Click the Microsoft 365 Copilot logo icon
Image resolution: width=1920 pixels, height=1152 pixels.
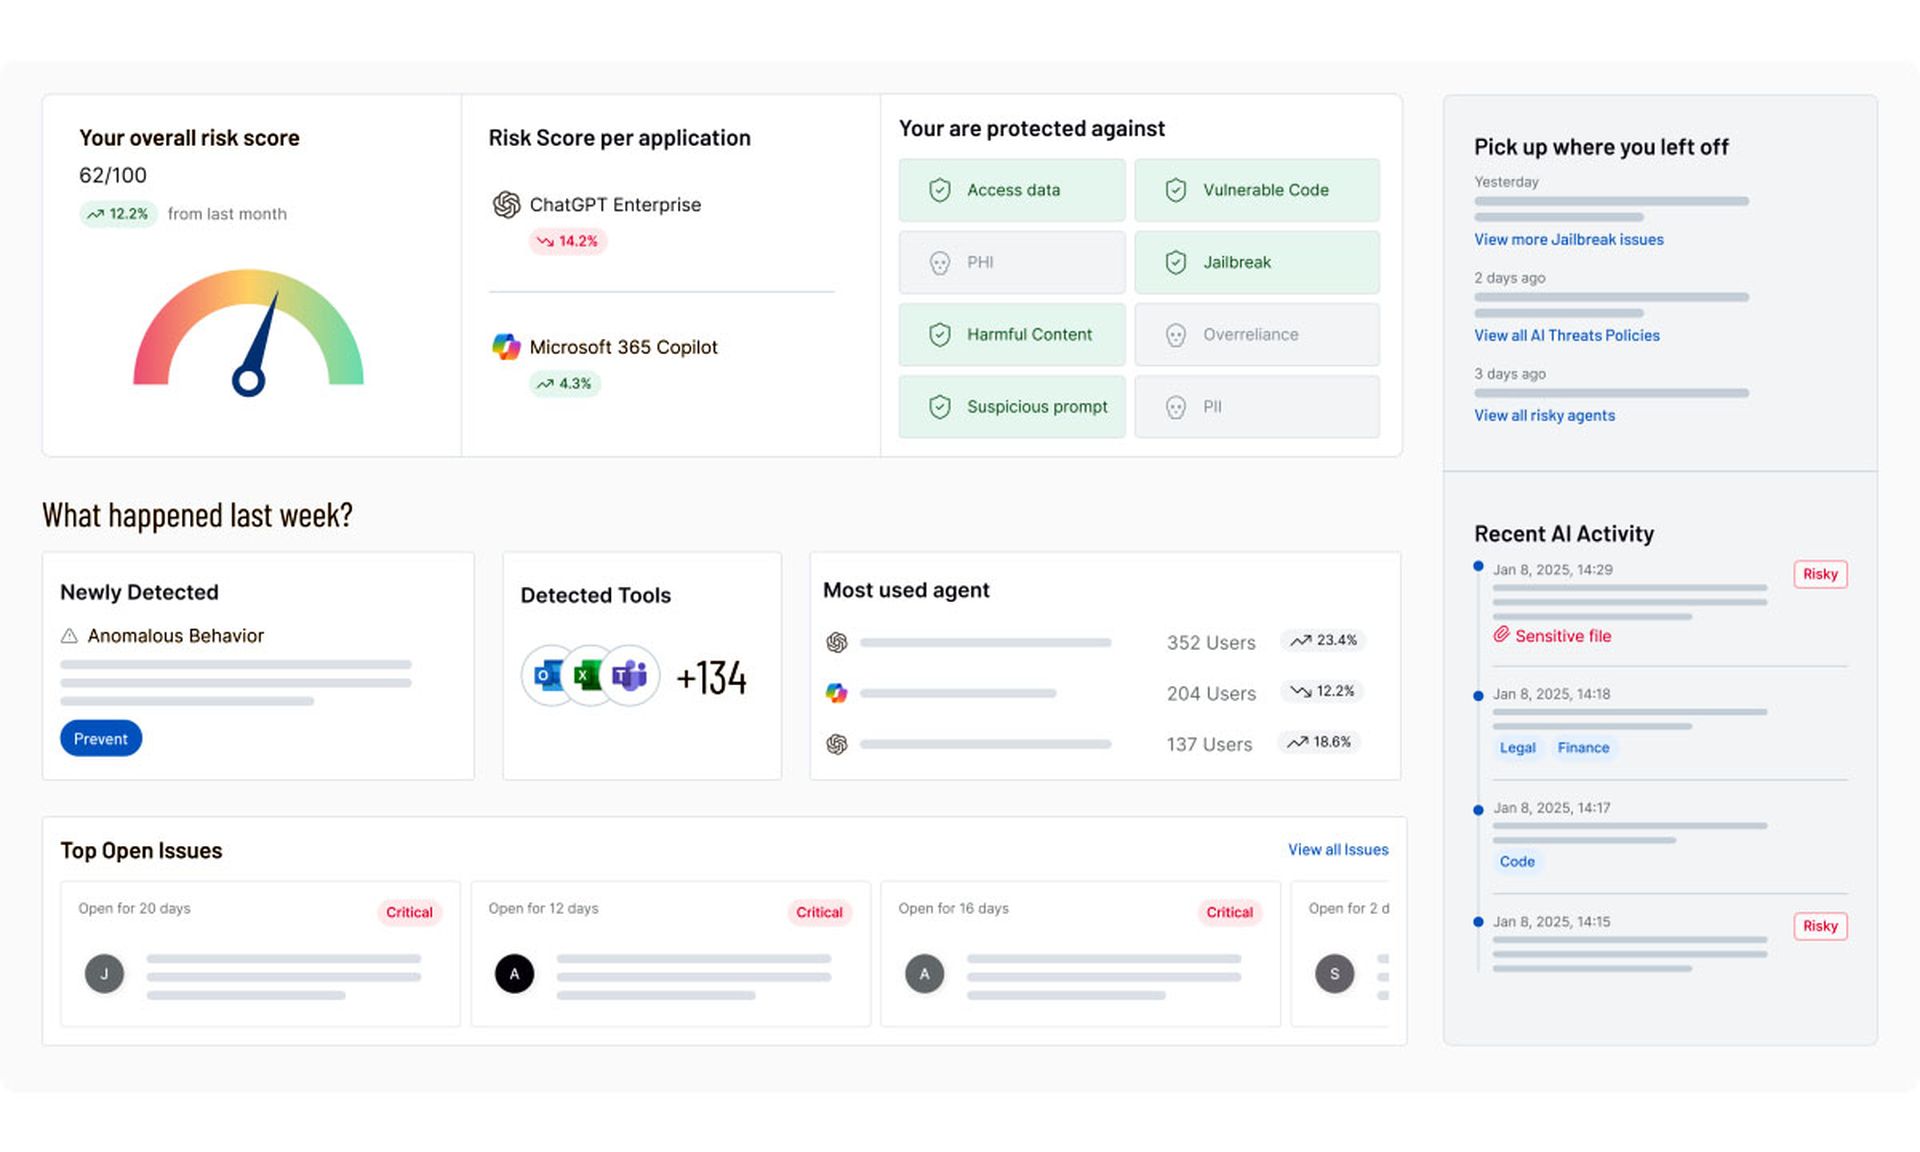[506, 347]
